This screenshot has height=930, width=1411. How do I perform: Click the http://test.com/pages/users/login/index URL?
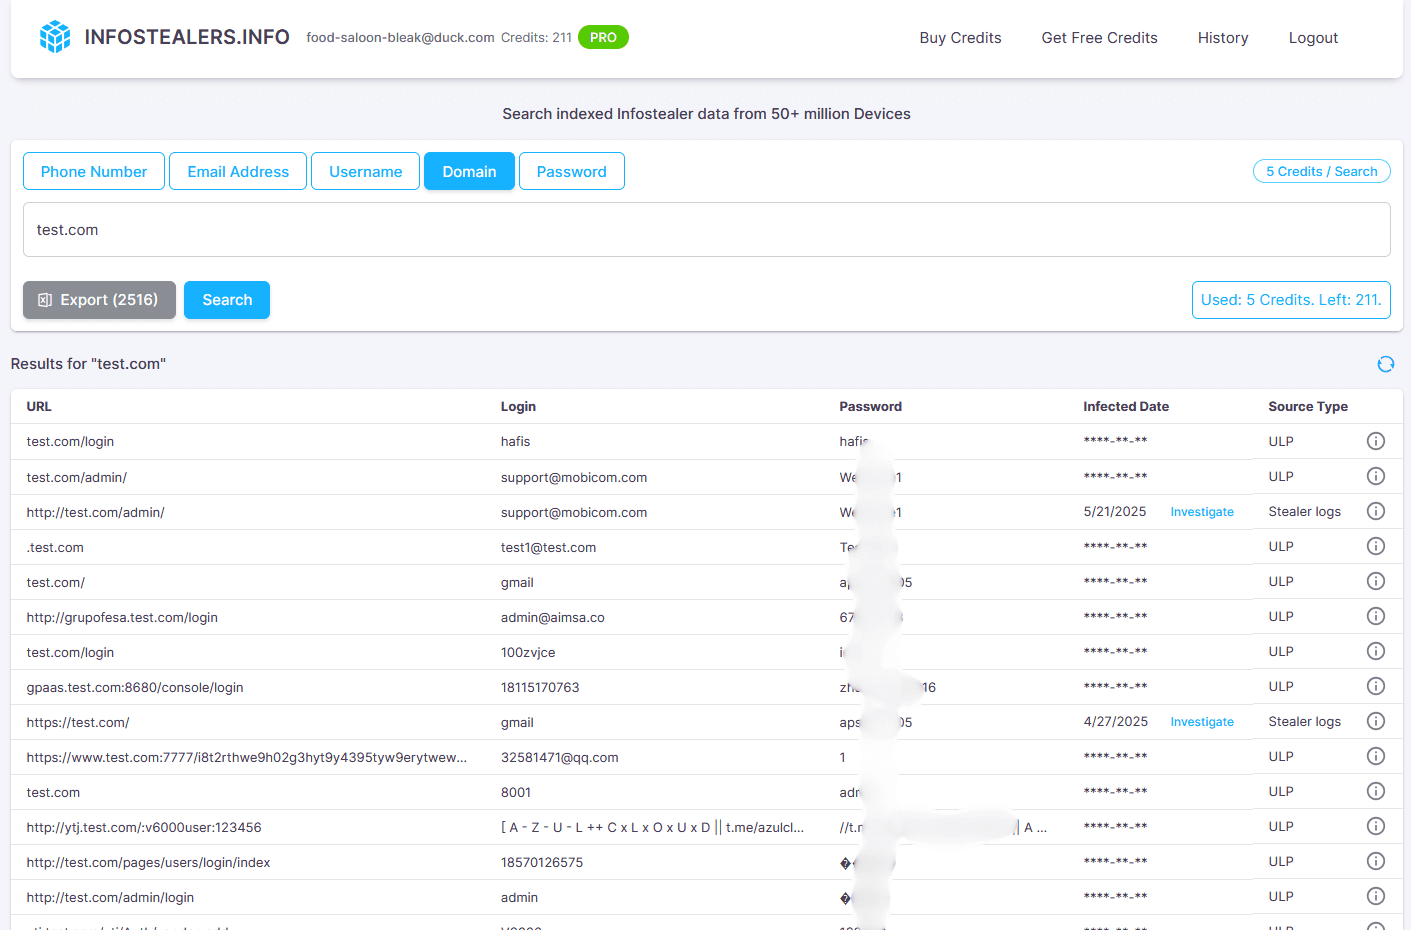click(148, 862)
